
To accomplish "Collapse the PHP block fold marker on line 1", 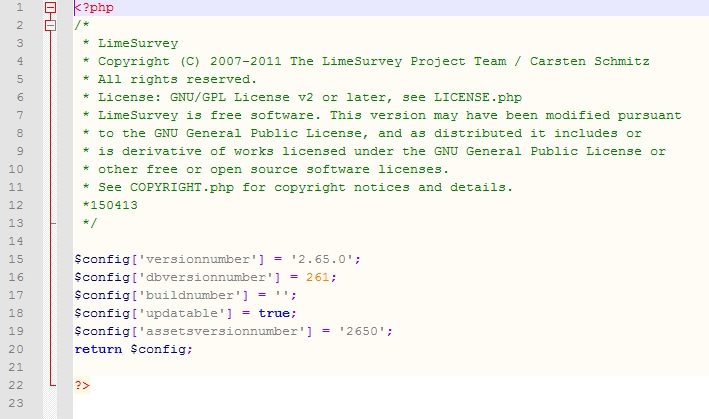I will tap(51, 8).
